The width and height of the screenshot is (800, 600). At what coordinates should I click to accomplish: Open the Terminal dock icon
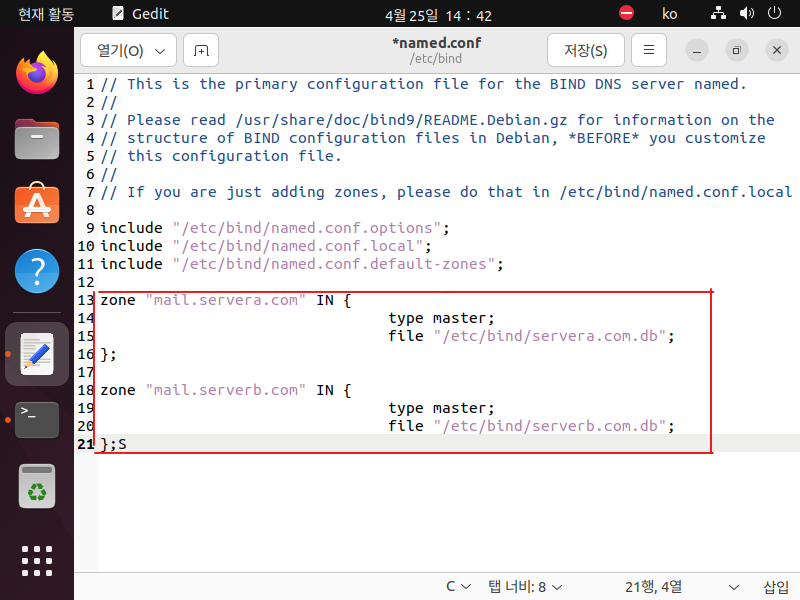[37, 420]
